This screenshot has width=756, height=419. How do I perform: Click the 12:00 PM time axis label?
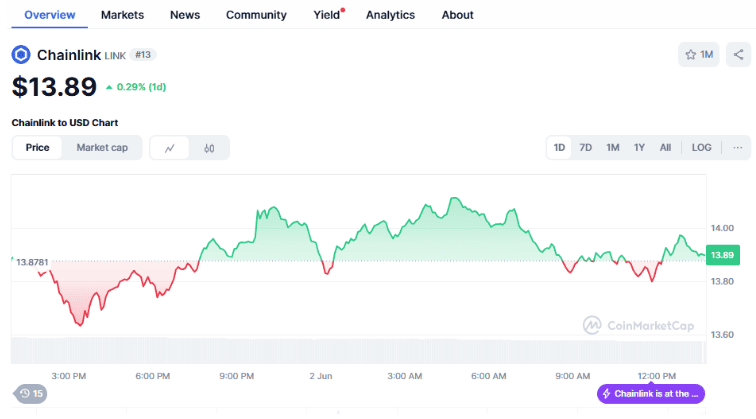pyautogui.click(x=657, y=376)
